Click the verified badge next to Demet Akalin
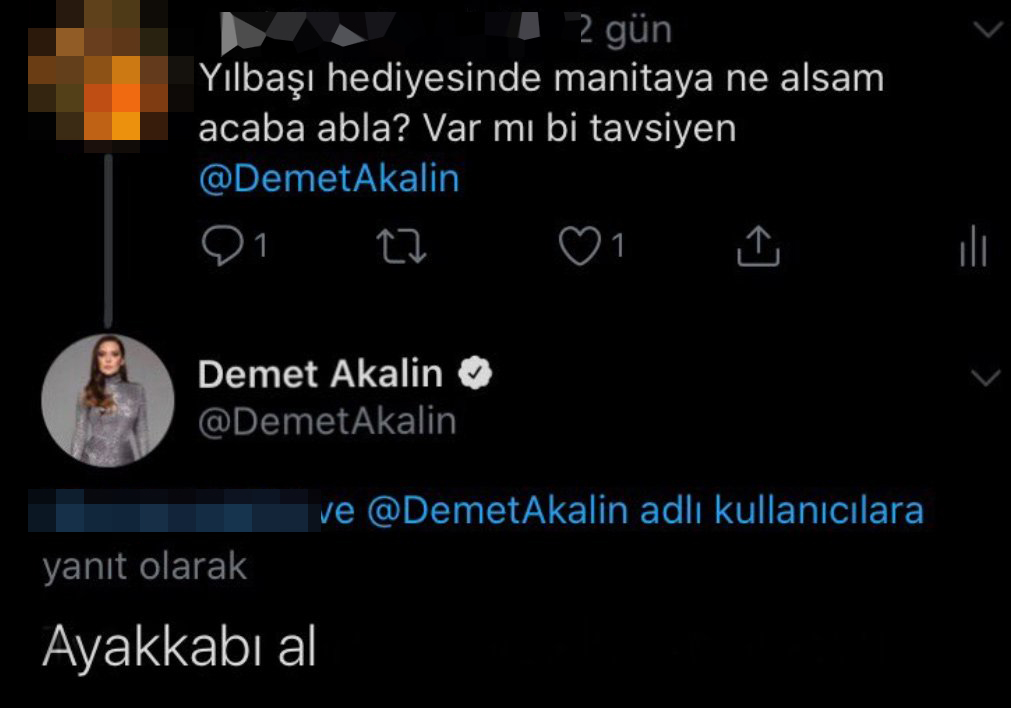 (x=473, y=374)
